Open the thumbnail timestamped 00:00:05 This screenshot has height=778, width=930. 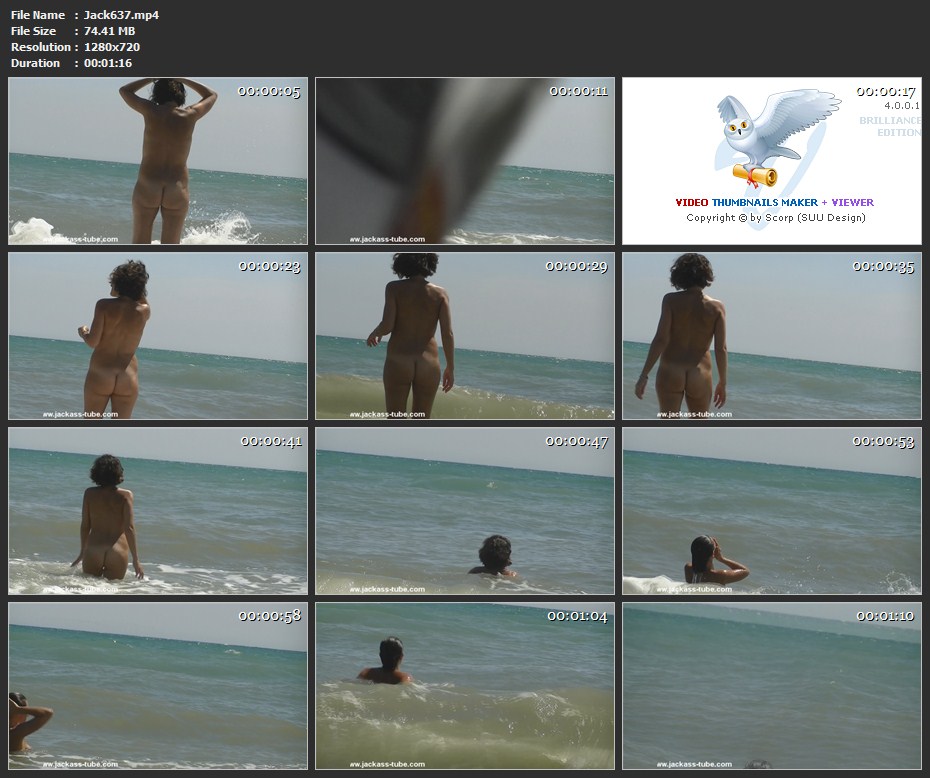point(158,161)
